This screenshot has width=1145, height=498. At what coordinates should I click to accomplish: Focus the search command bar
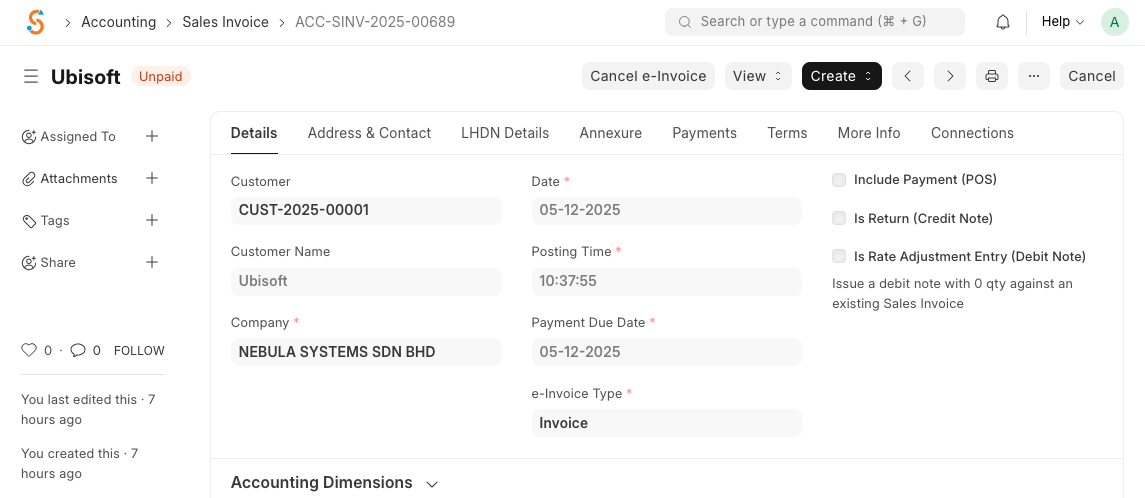pos(814,22)
